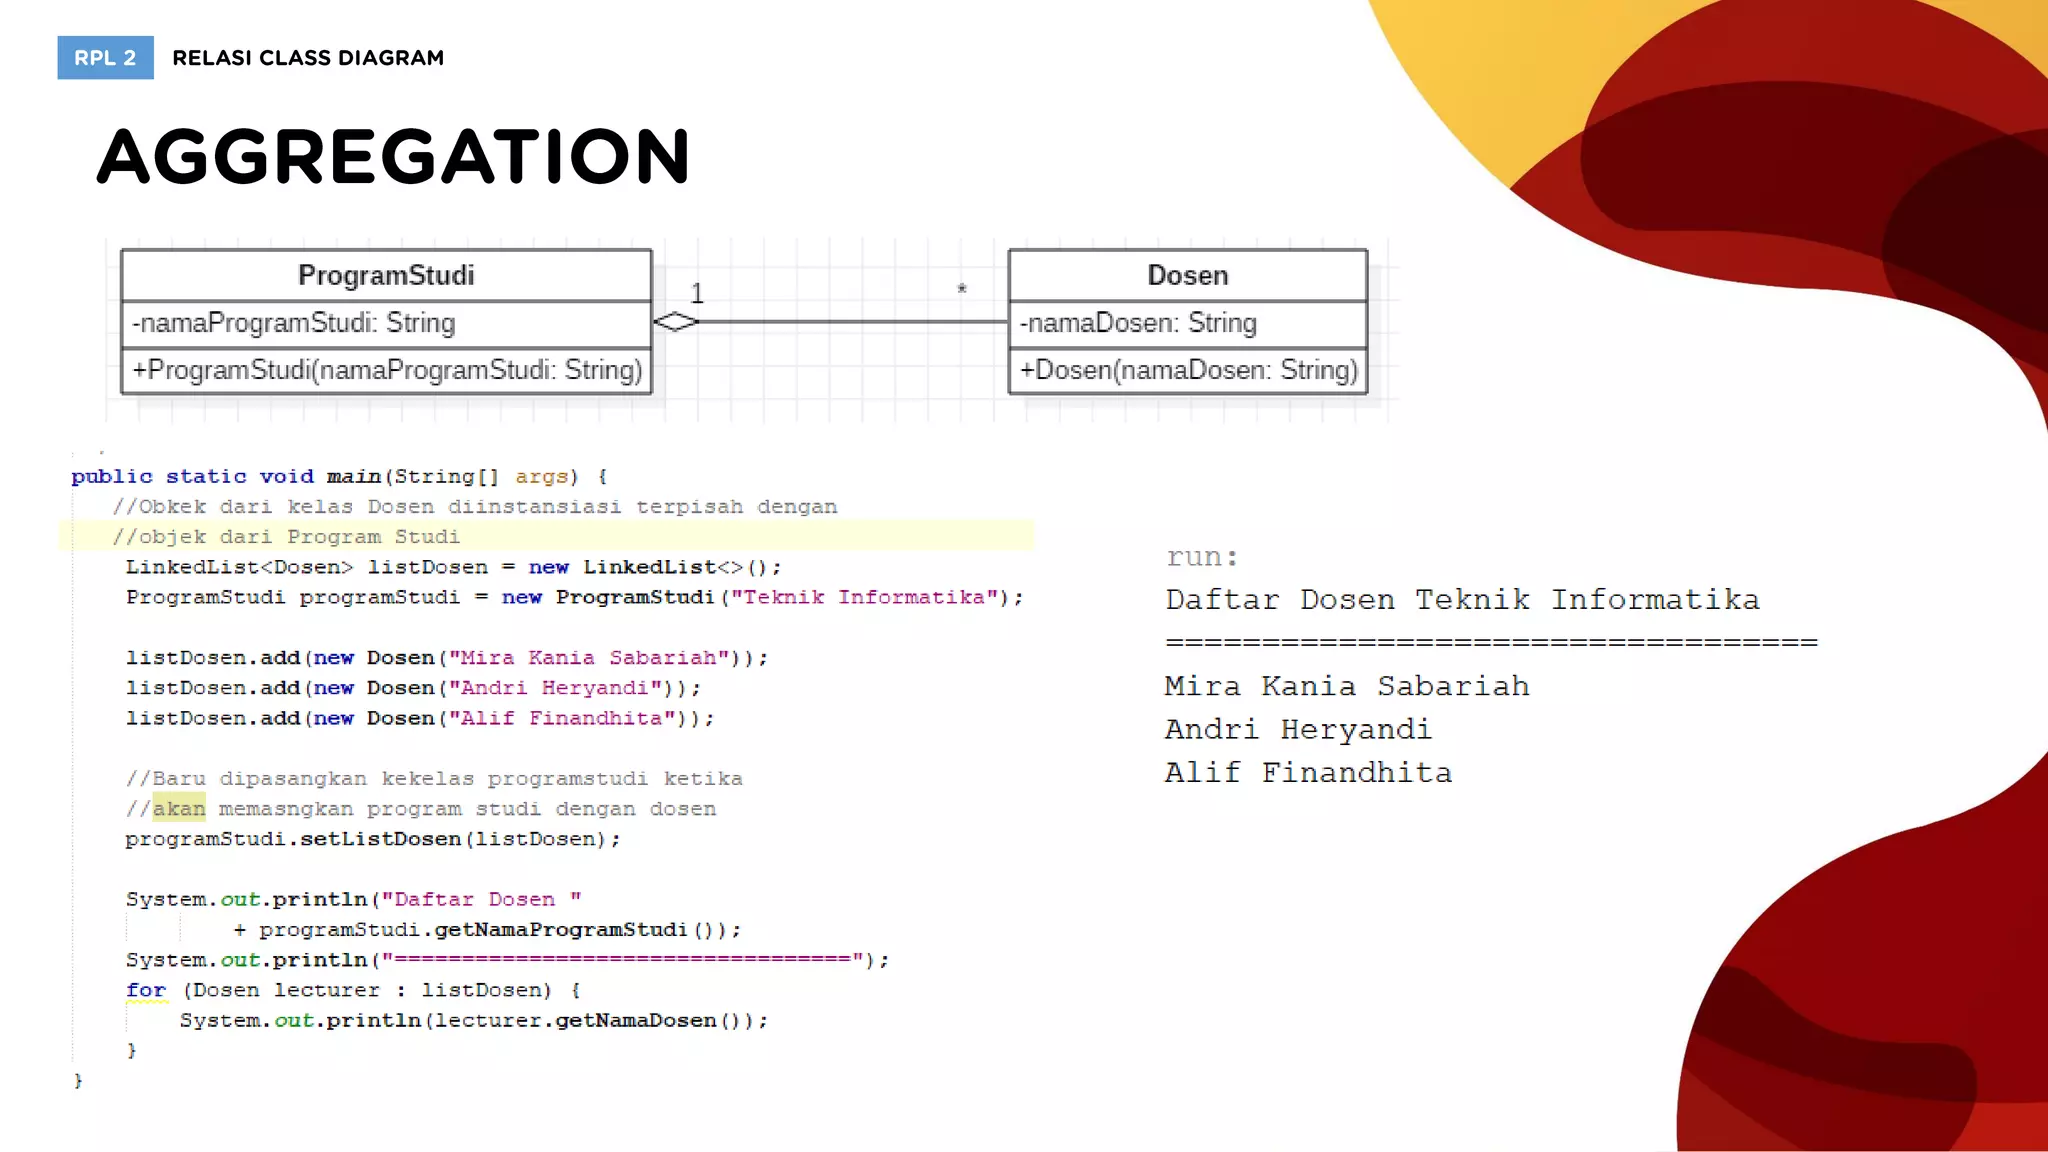Click the highlighted word akan in comment
Image resolution: width=2048 pixels, height=1152 pixels.
[179, 808]
